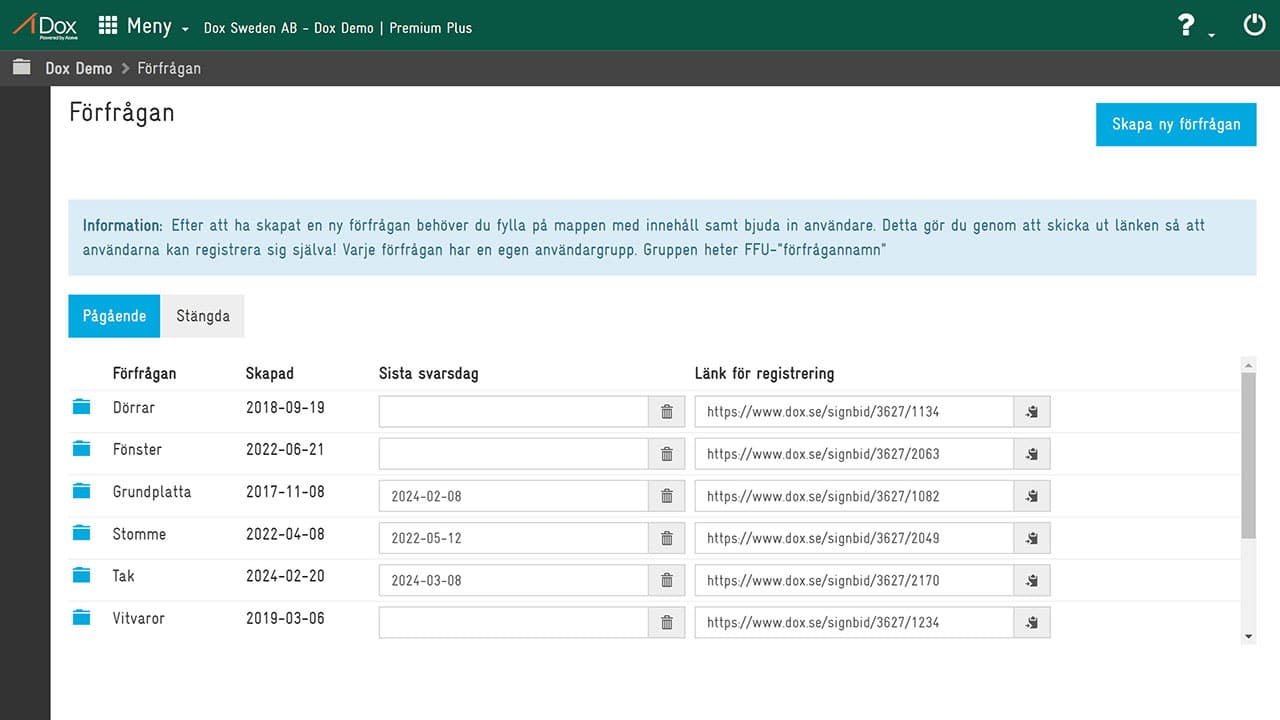Open the Stomme folder icon
This screenshot has height=720, width=1280.
82,534
